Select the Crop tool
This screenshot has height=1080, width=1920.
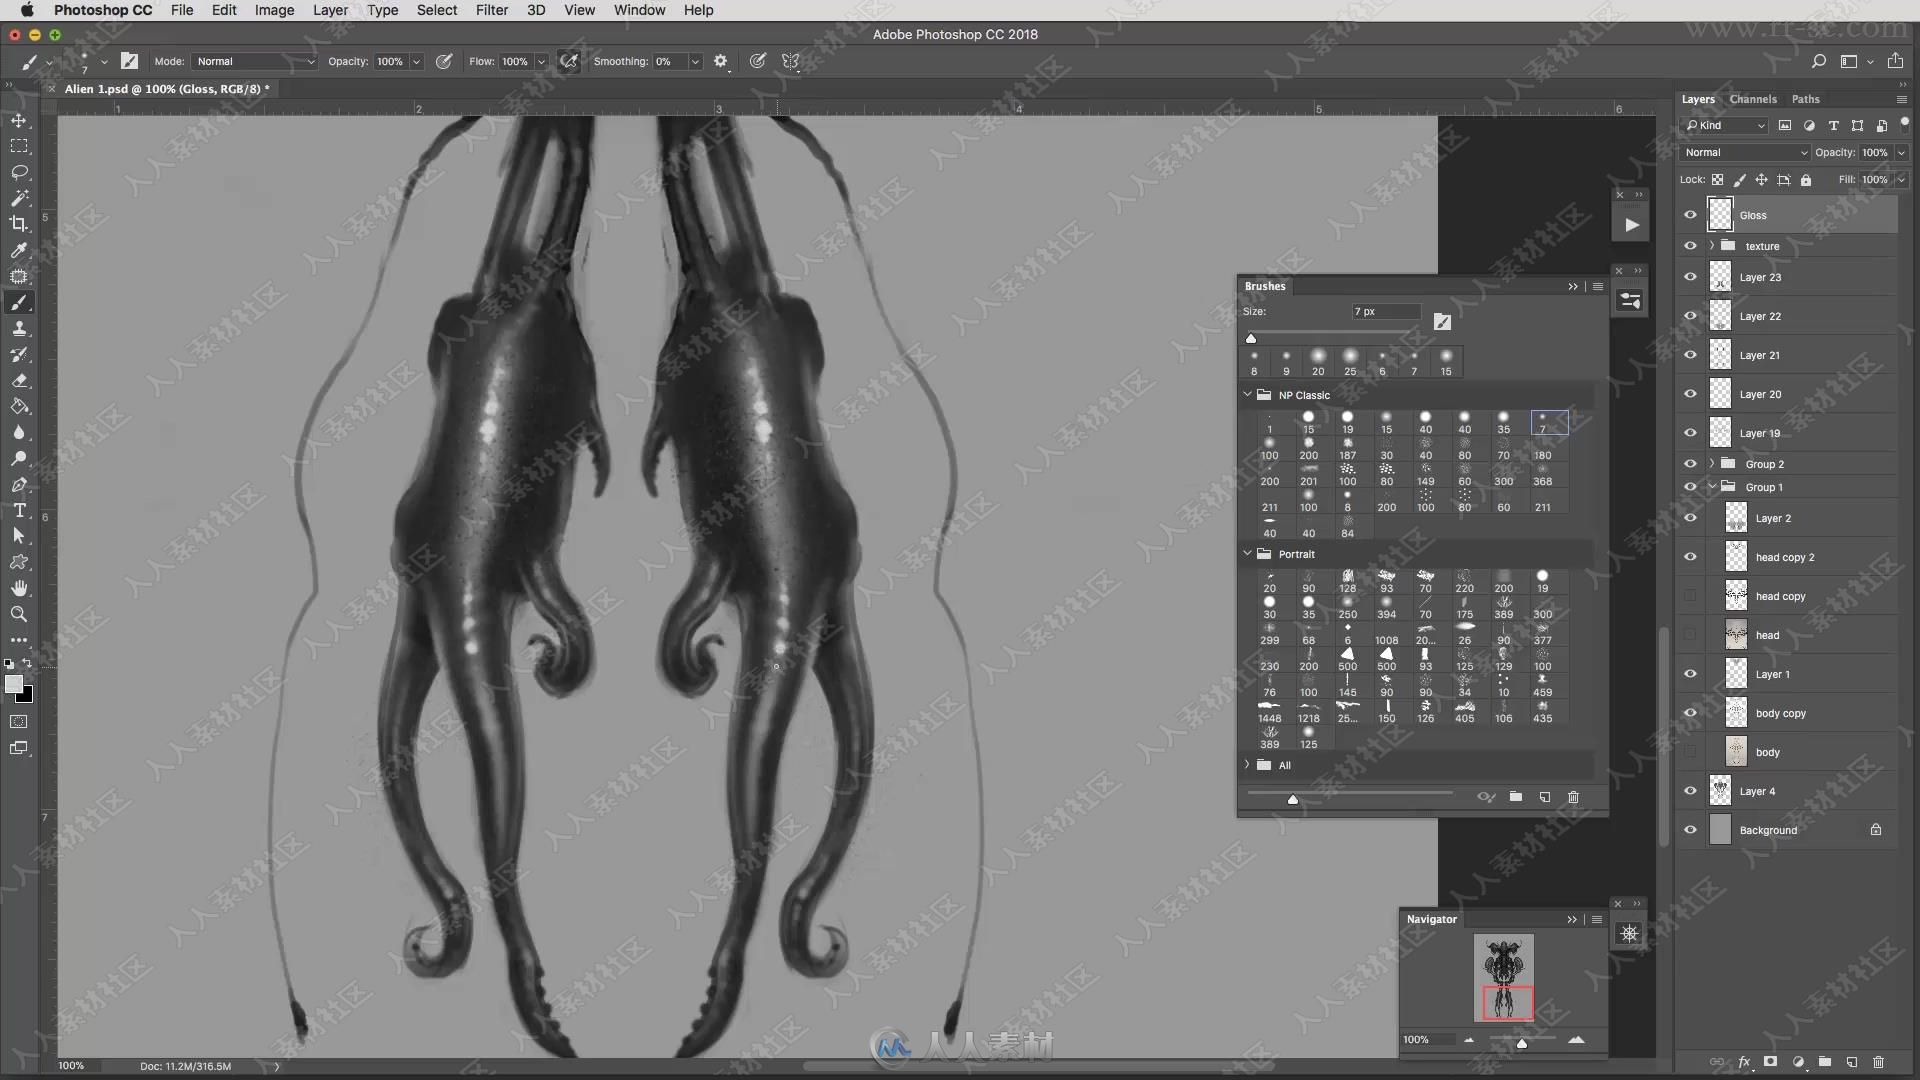(19, 224)
